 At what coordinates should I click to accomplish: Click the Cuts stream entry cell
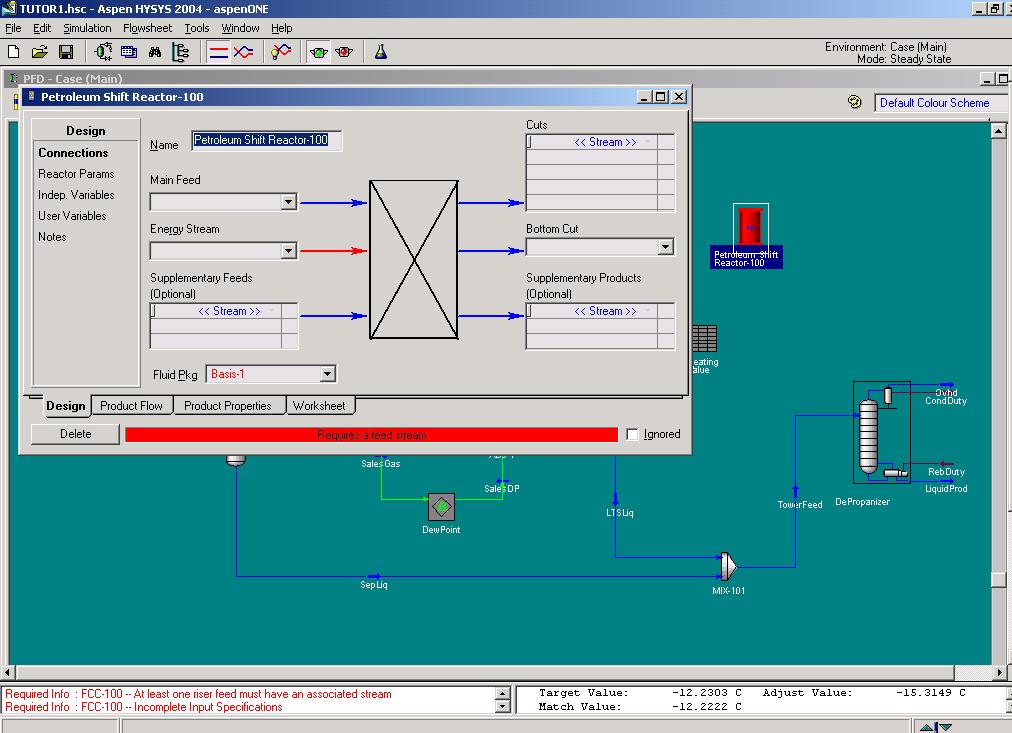592,142
